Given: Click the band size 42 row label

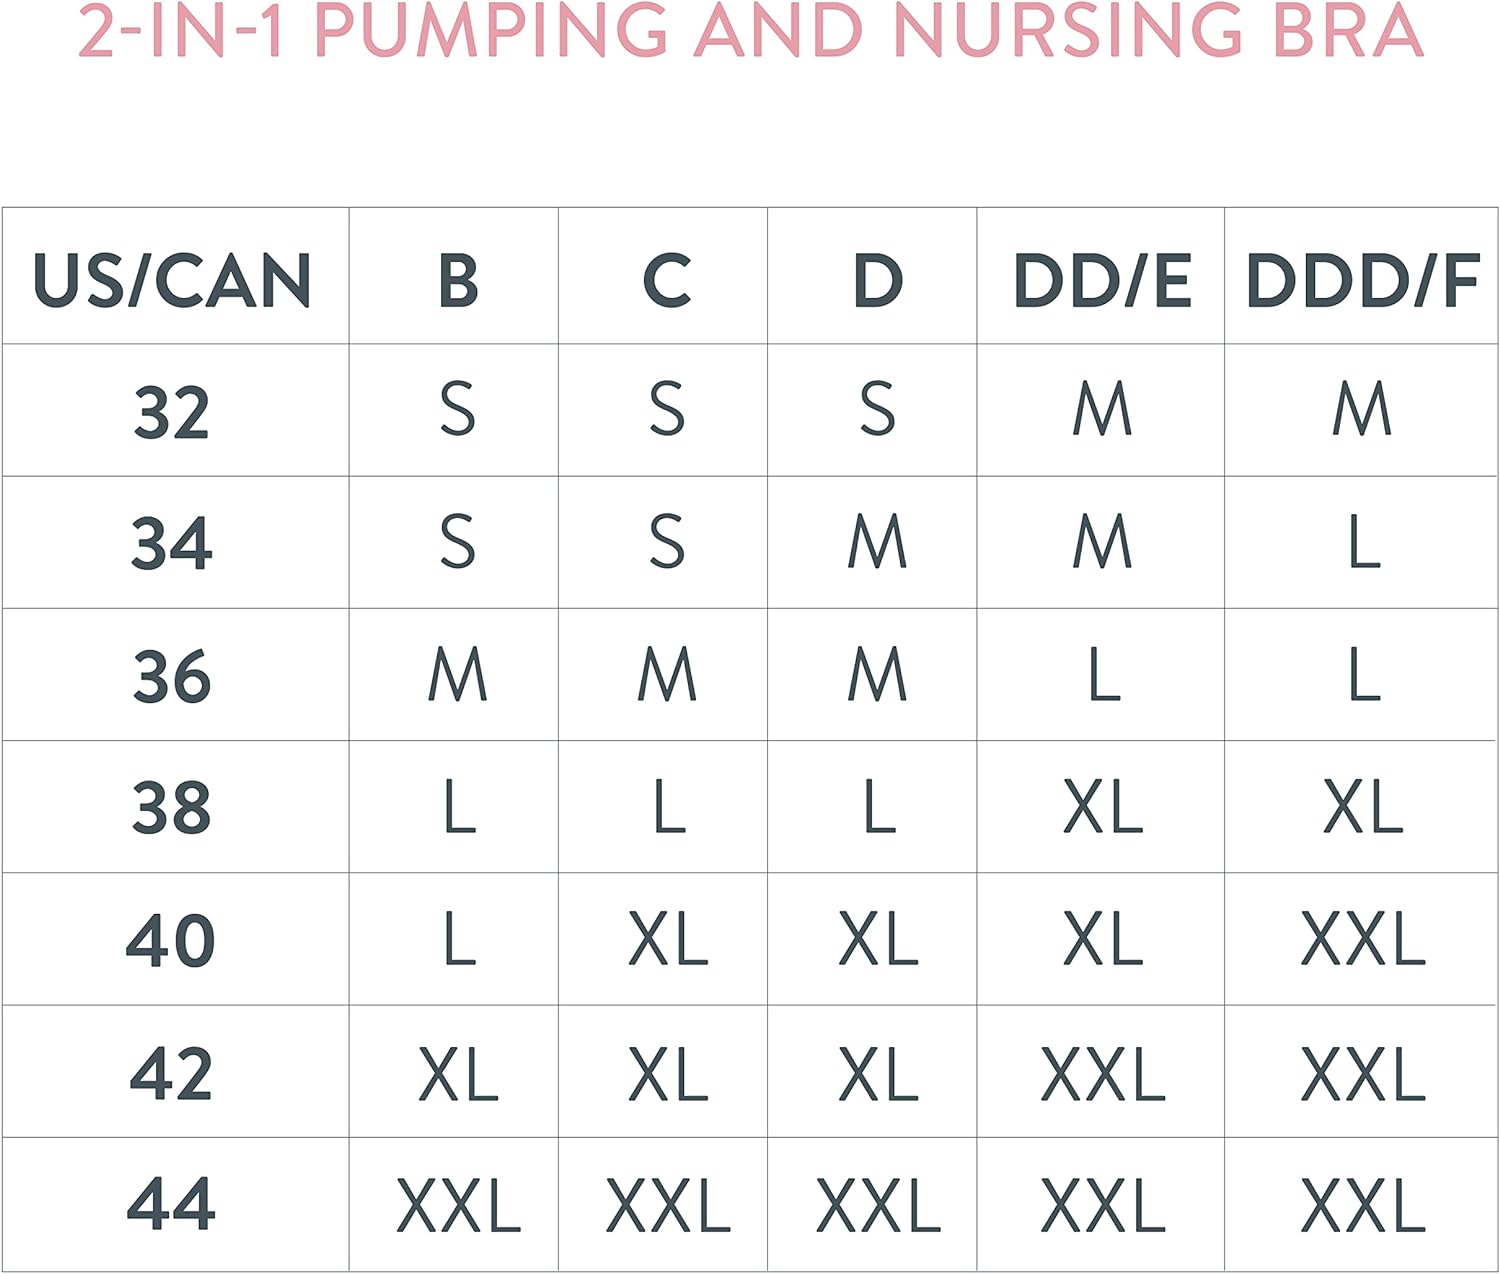Looking at the screenshot, I should 172,1073.
